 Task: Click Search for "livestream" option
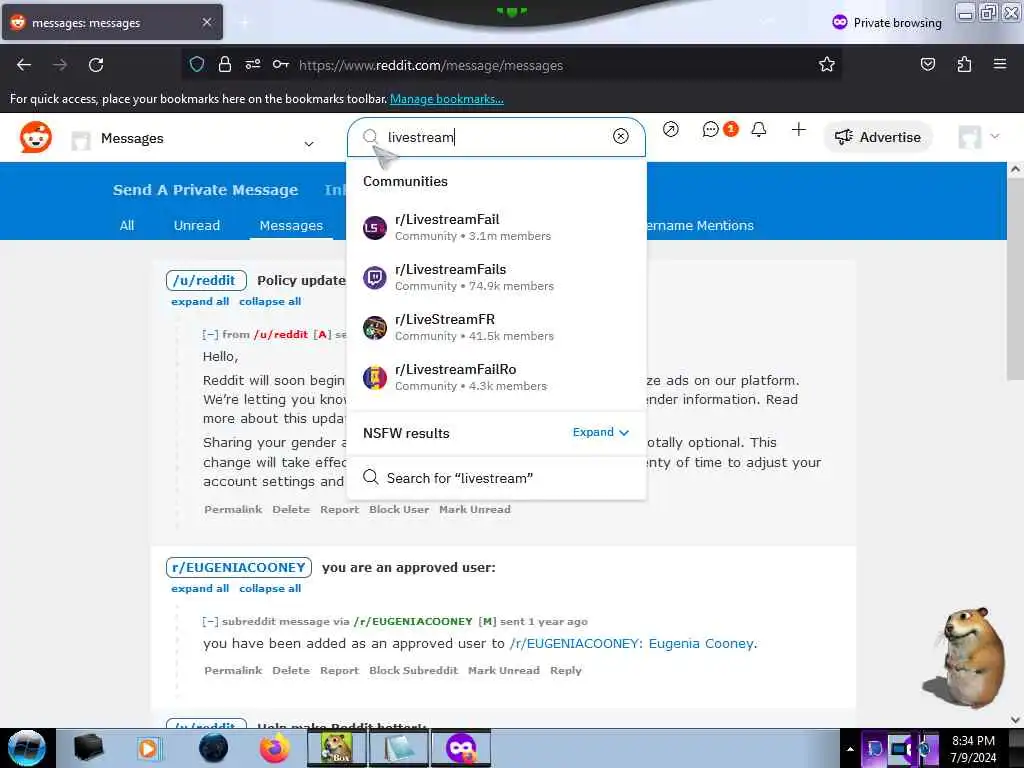coord(496,478)
